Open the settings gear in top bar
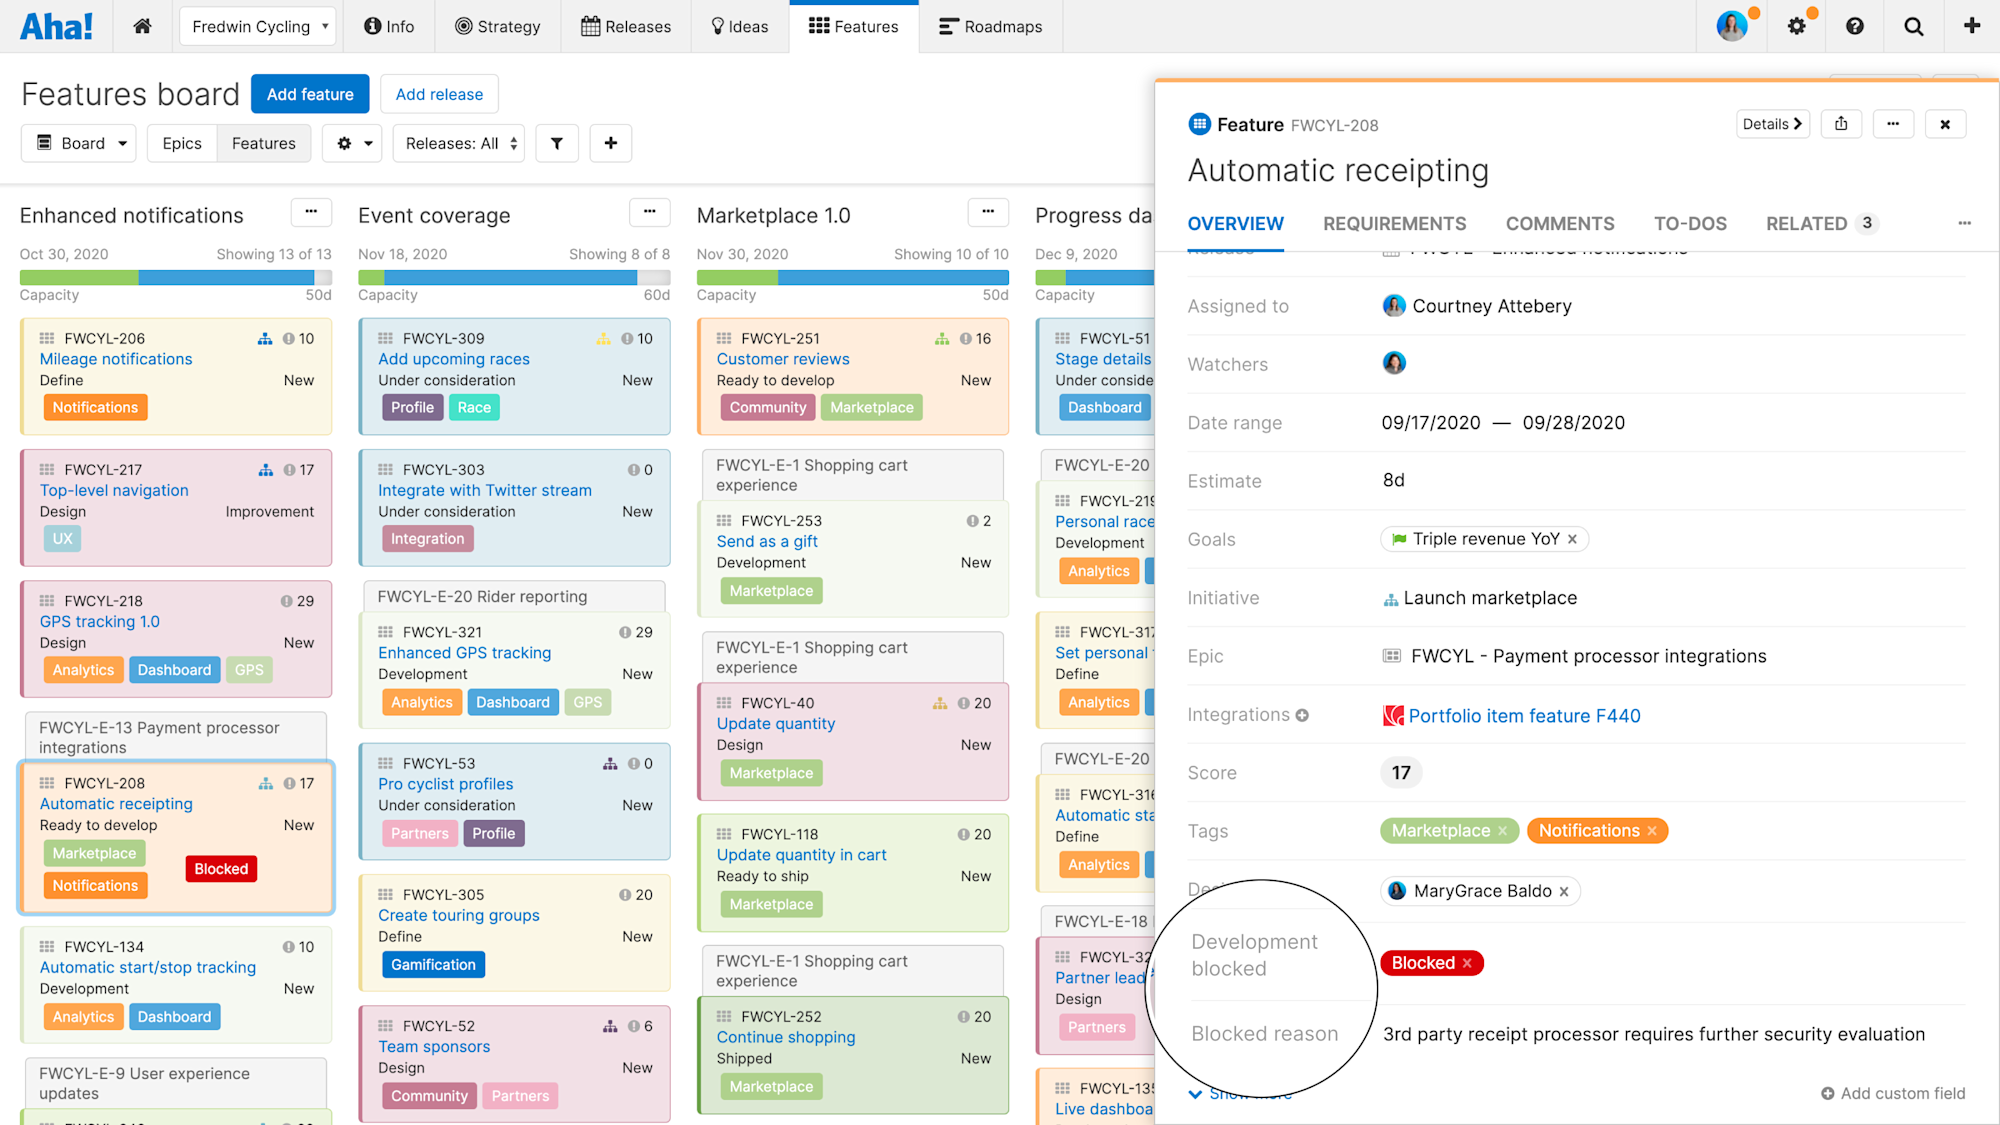Image resolution: width=2000 pixels, height=1125 pixels. [x=1797, y=26]
